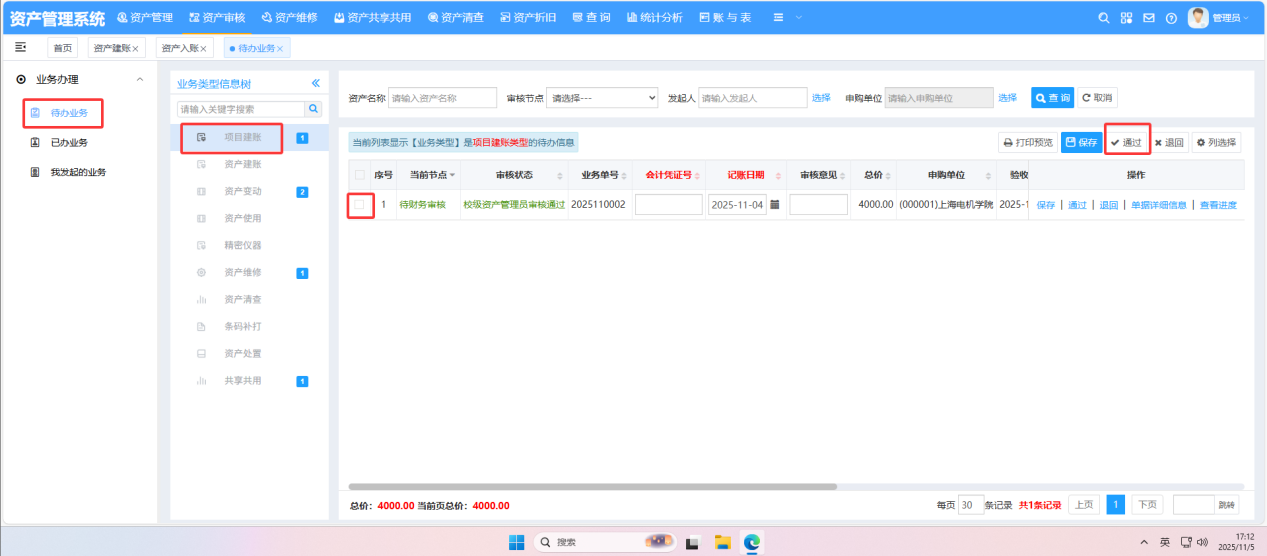1267x556 pixels.
Task: Open the QR code grid icon in header
Action: point(1126,18)
